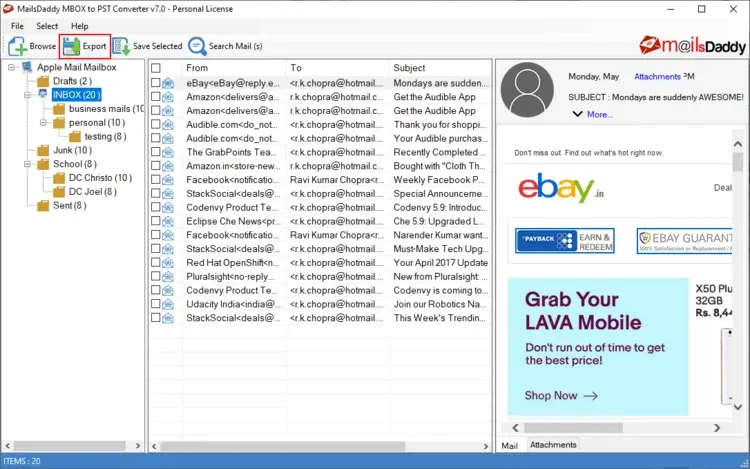Image resolution: width=750 pixels, height=469 pixels.
Task: Open business mails folder
Action: click(106, 109)
